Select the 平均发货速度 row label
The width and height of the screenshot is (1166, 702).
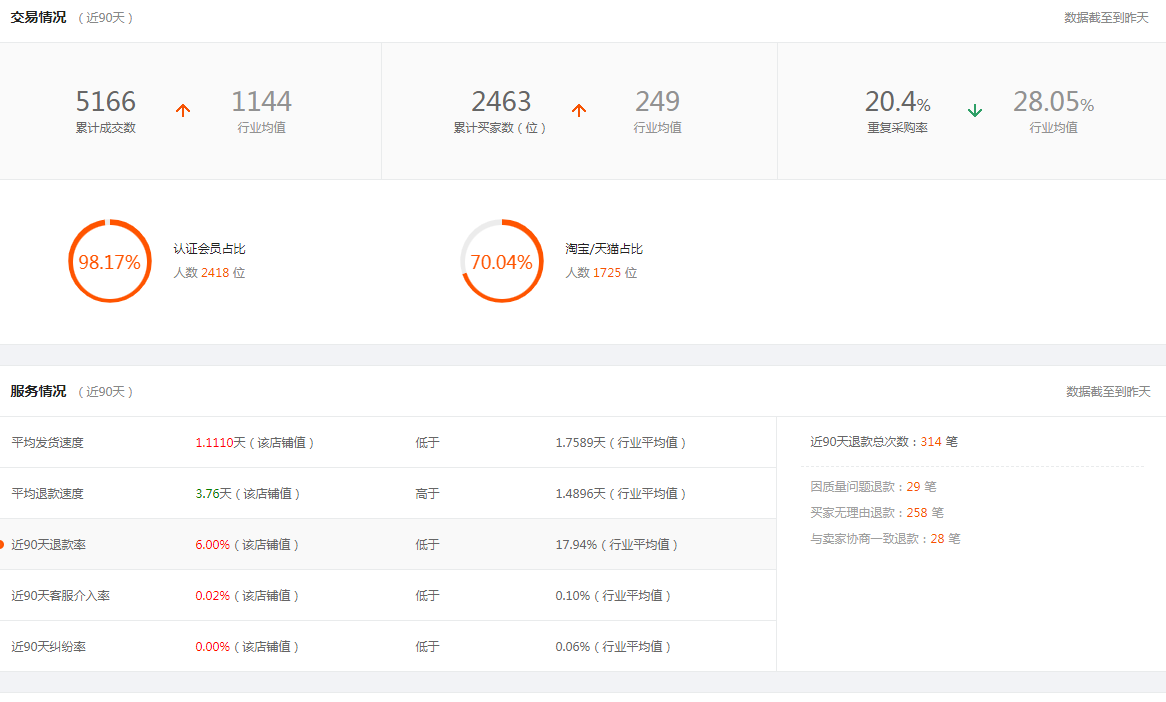point(48,443)
